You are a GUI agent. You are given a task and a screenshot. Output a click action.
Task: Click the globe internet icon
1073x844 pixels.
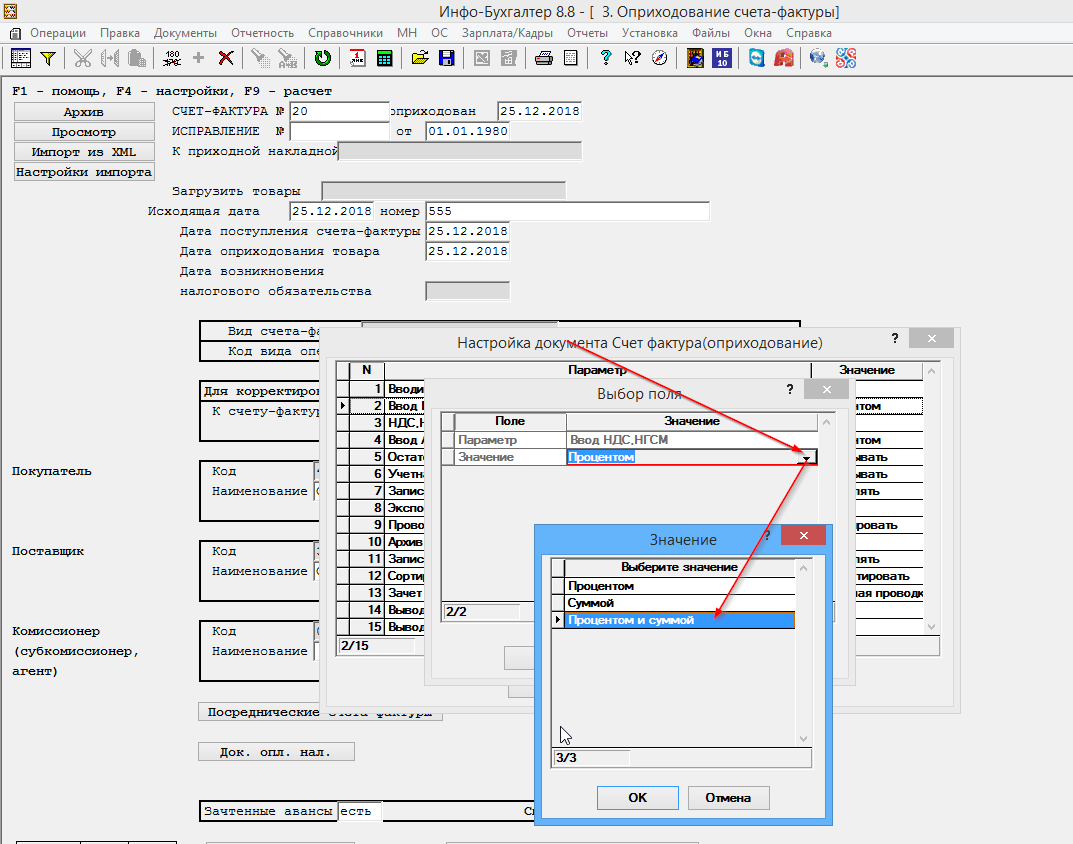tap(818, 58)
